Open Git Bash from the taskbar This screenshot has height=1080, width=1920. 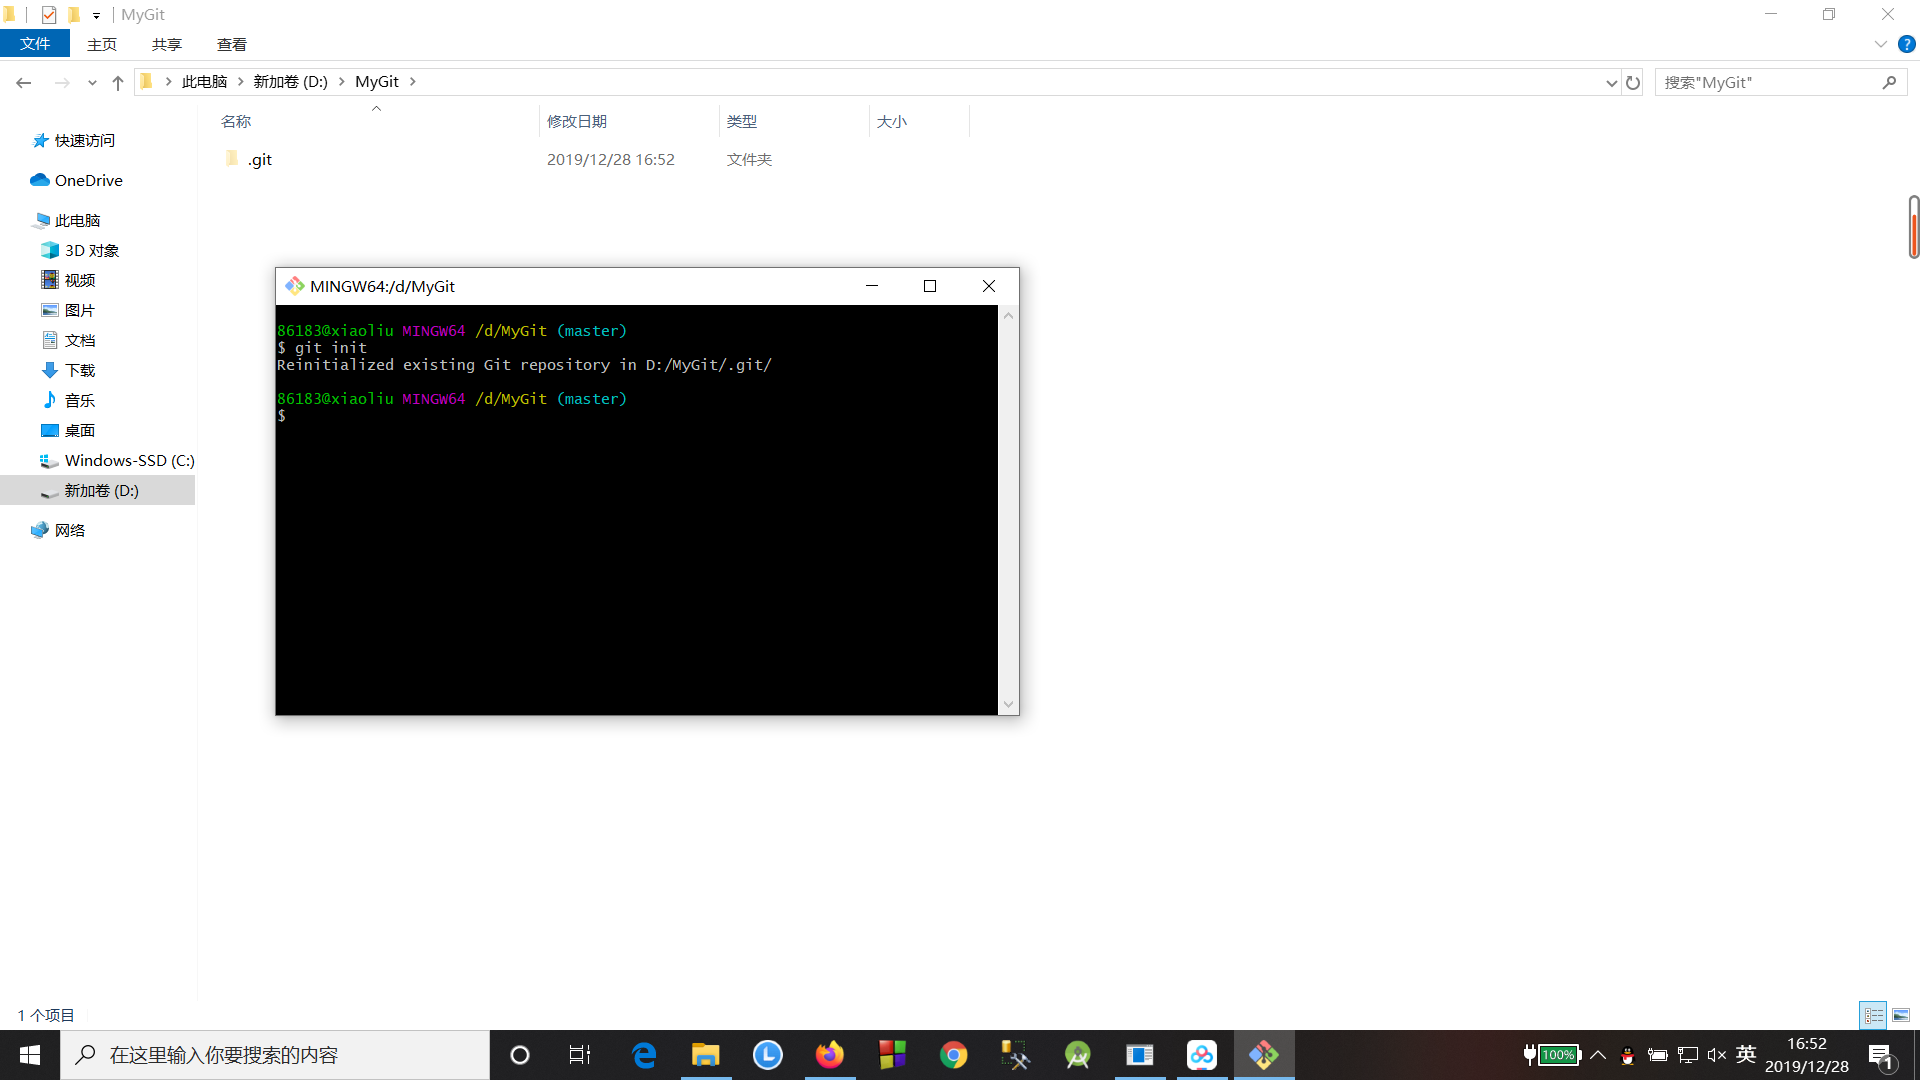(1265, 1054)
